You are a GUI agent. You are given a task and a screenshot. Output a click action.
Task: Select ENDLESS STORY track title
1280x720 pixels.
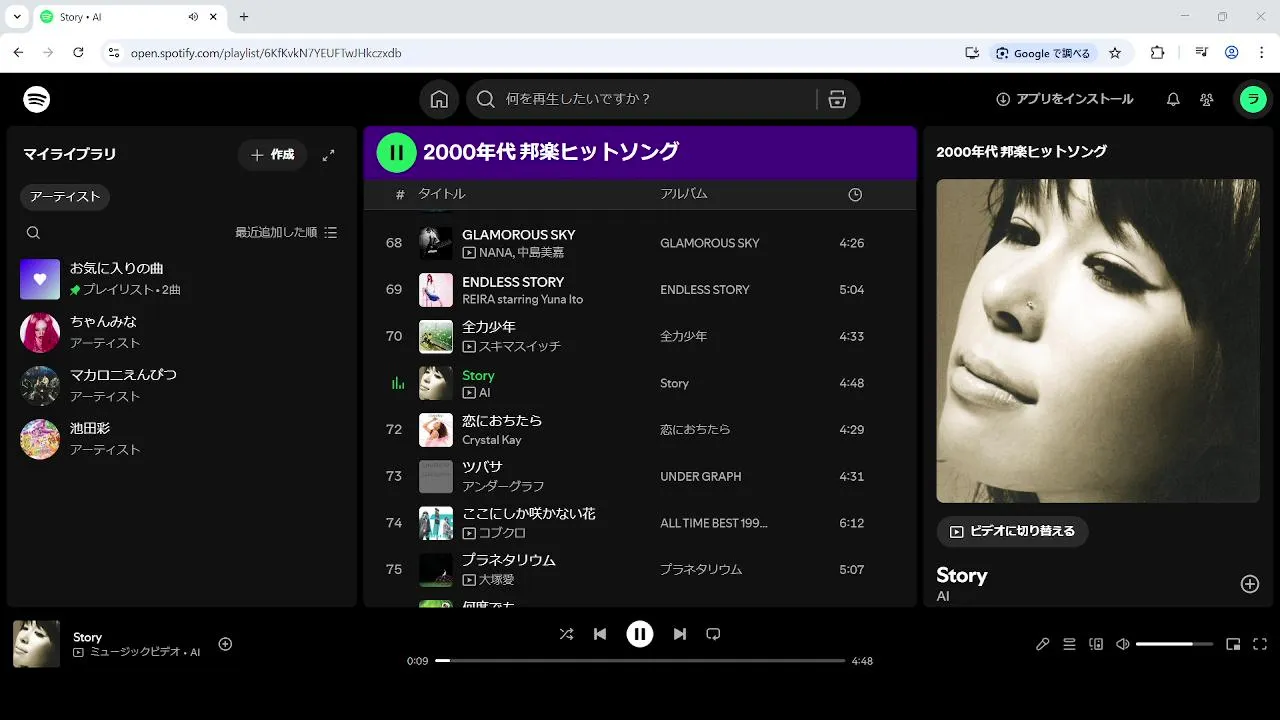[x=513, y=282]
